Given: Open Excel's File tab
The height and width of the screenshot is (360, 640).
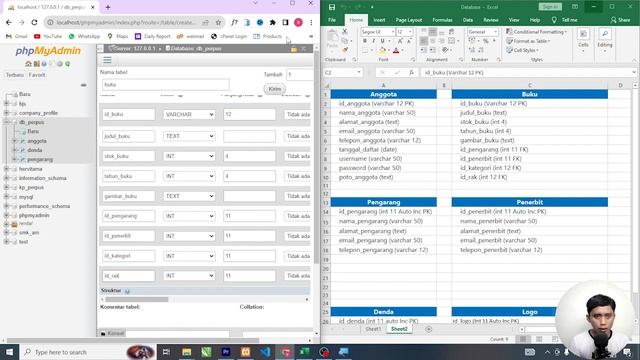Looking at the screenshot, I should [x=332, y=20].
